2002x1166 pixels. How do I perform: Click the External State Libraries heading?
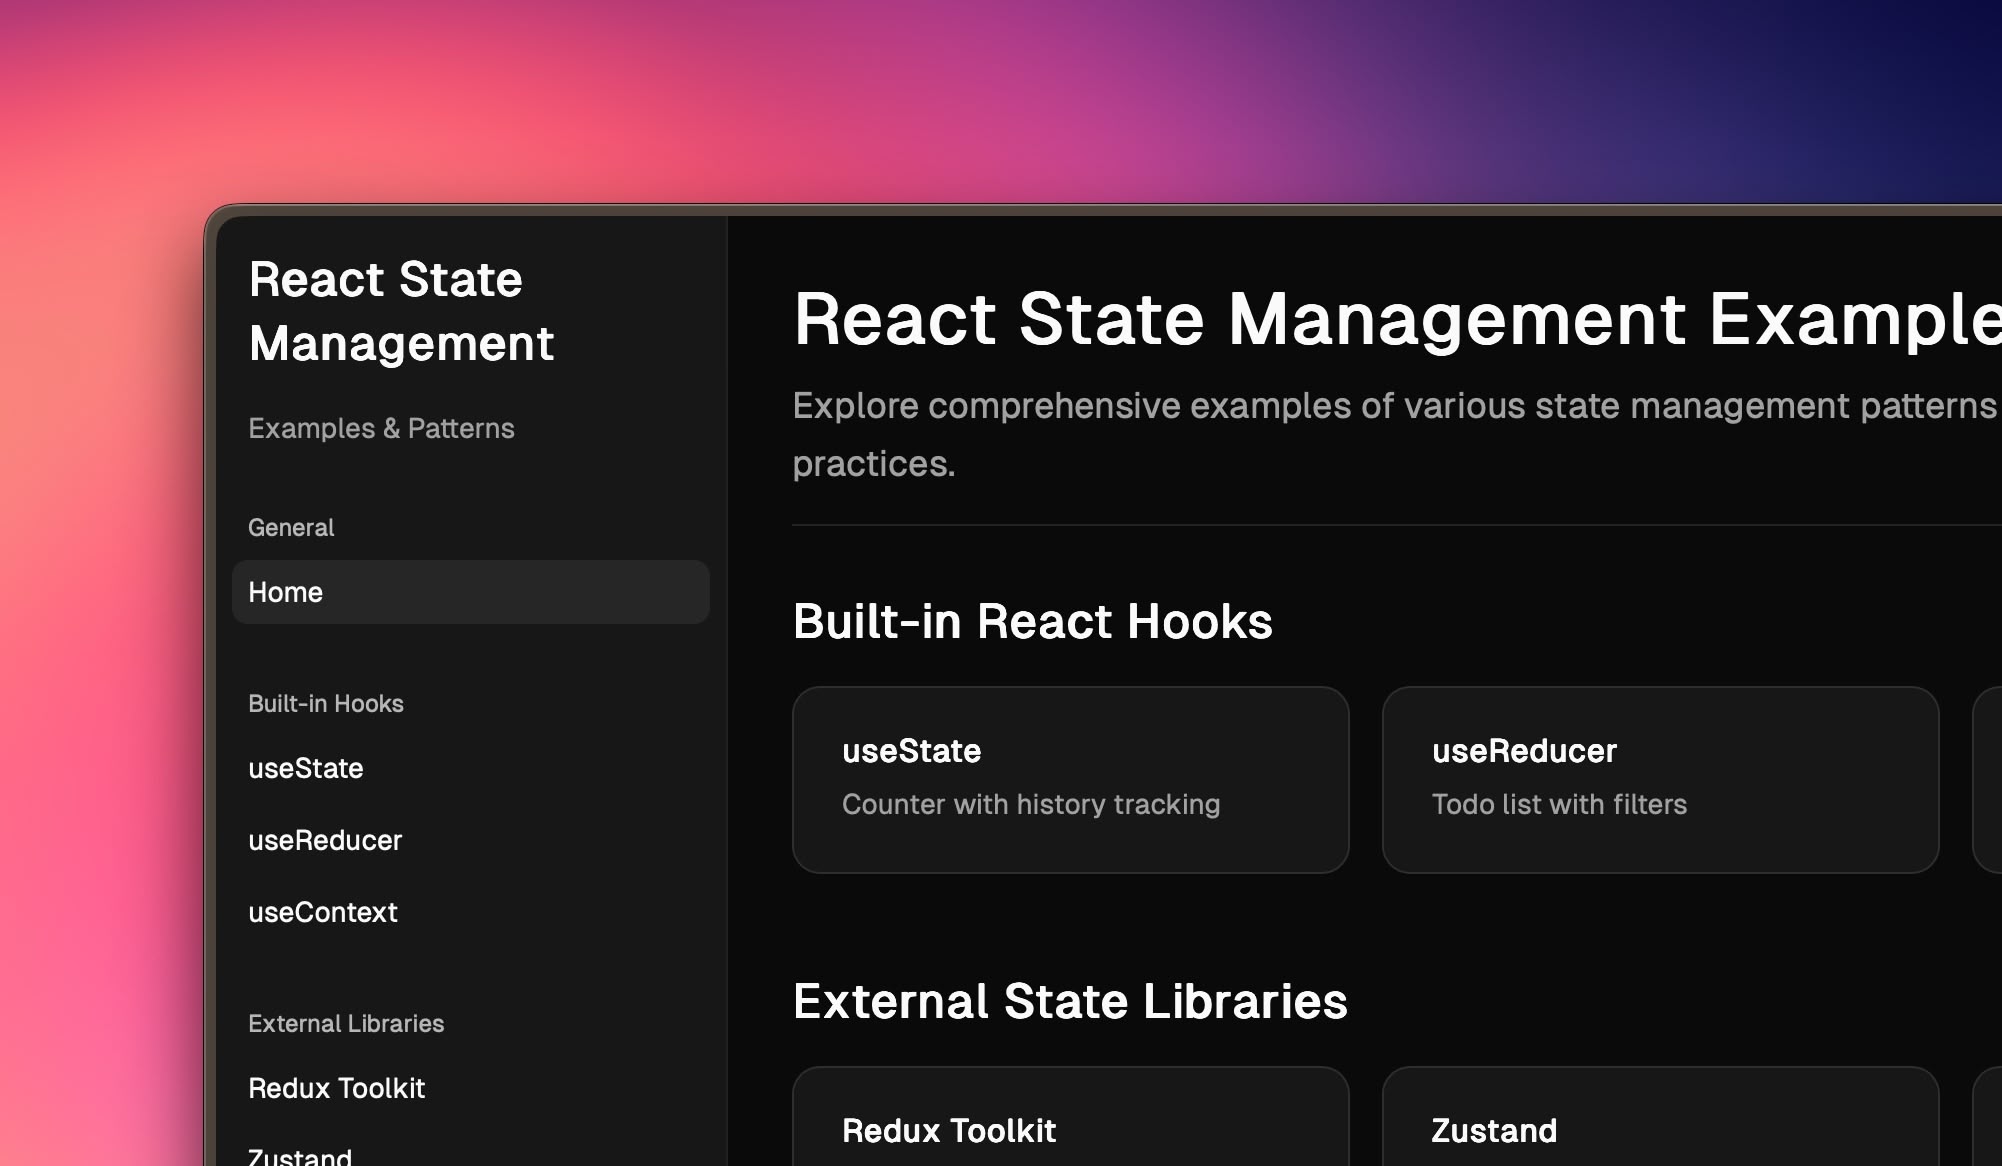1070,1001
